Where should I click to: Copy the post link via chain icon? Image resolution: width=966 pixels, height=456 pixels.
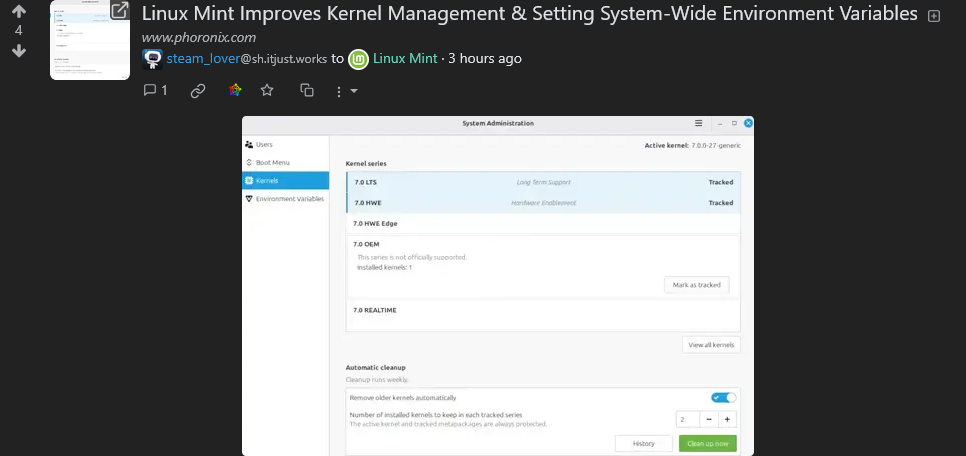click(x=198, y=91)
